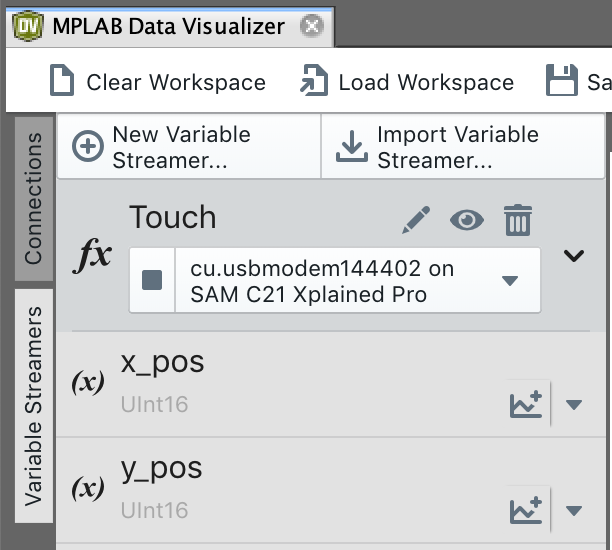
Task: Collapse the Touch streamer chevron
Action: (574, 256)
